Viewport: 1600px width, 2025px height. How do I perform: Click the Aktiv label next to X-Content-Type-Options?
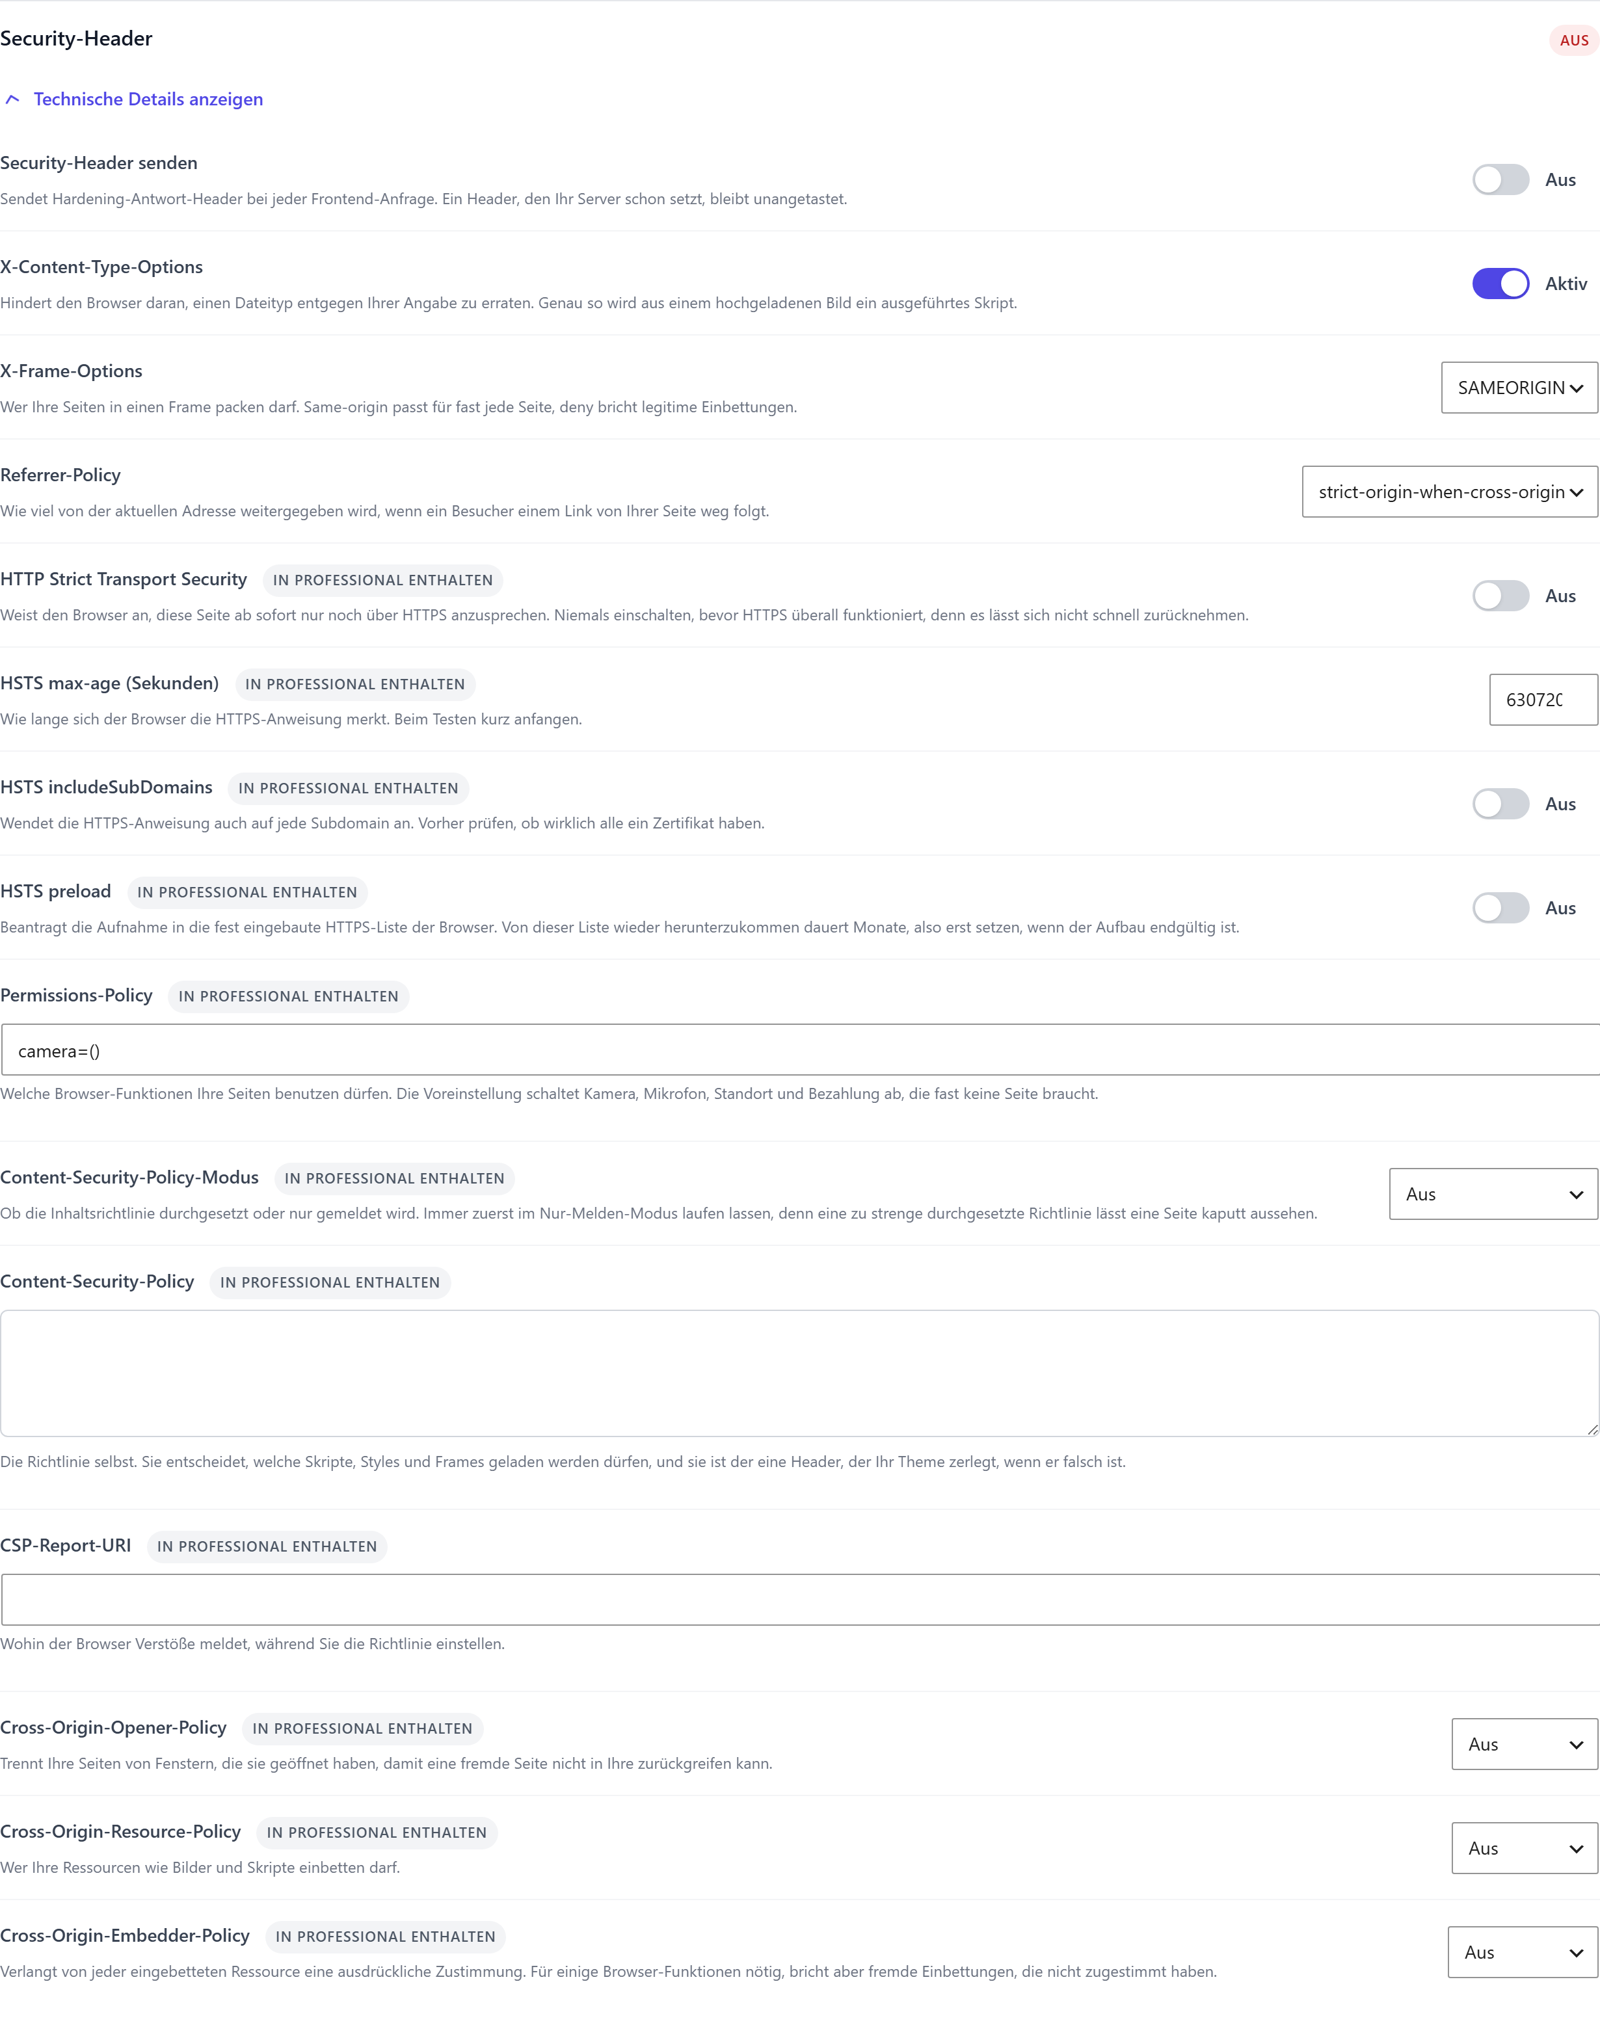pos(1566,284)
